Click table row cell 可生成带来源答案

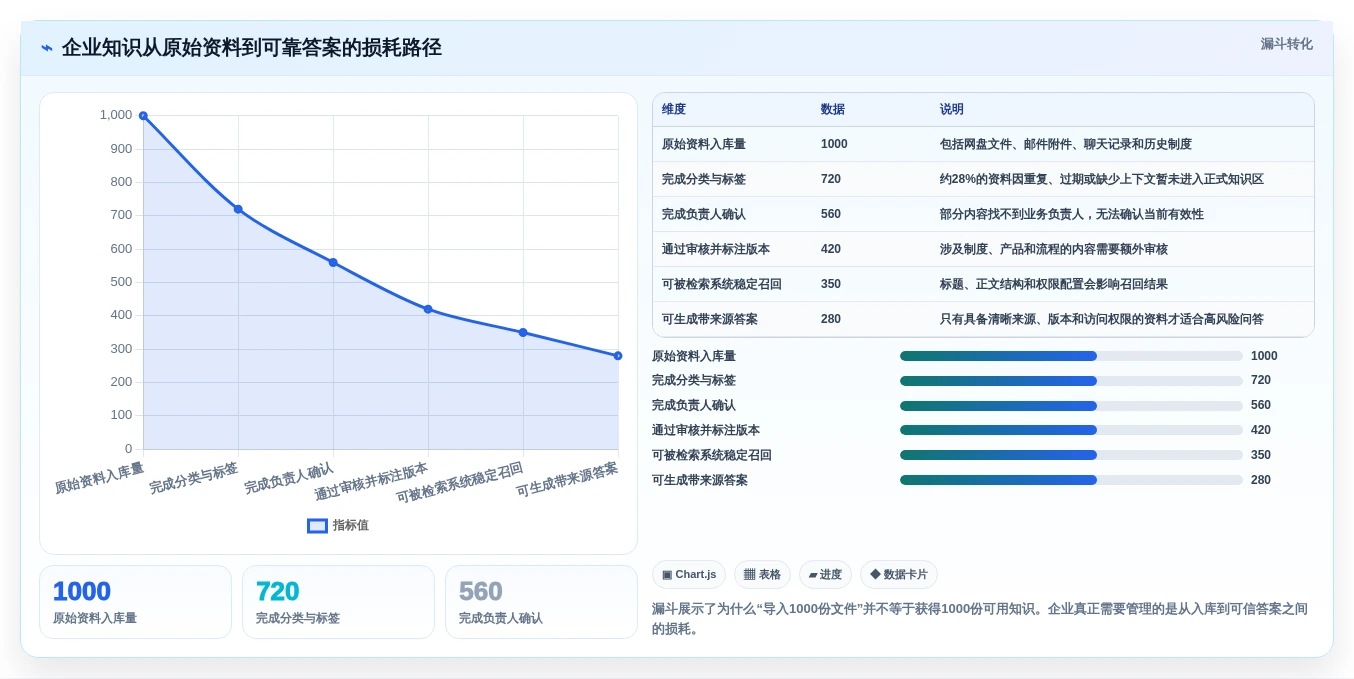[x=710, y=319]
